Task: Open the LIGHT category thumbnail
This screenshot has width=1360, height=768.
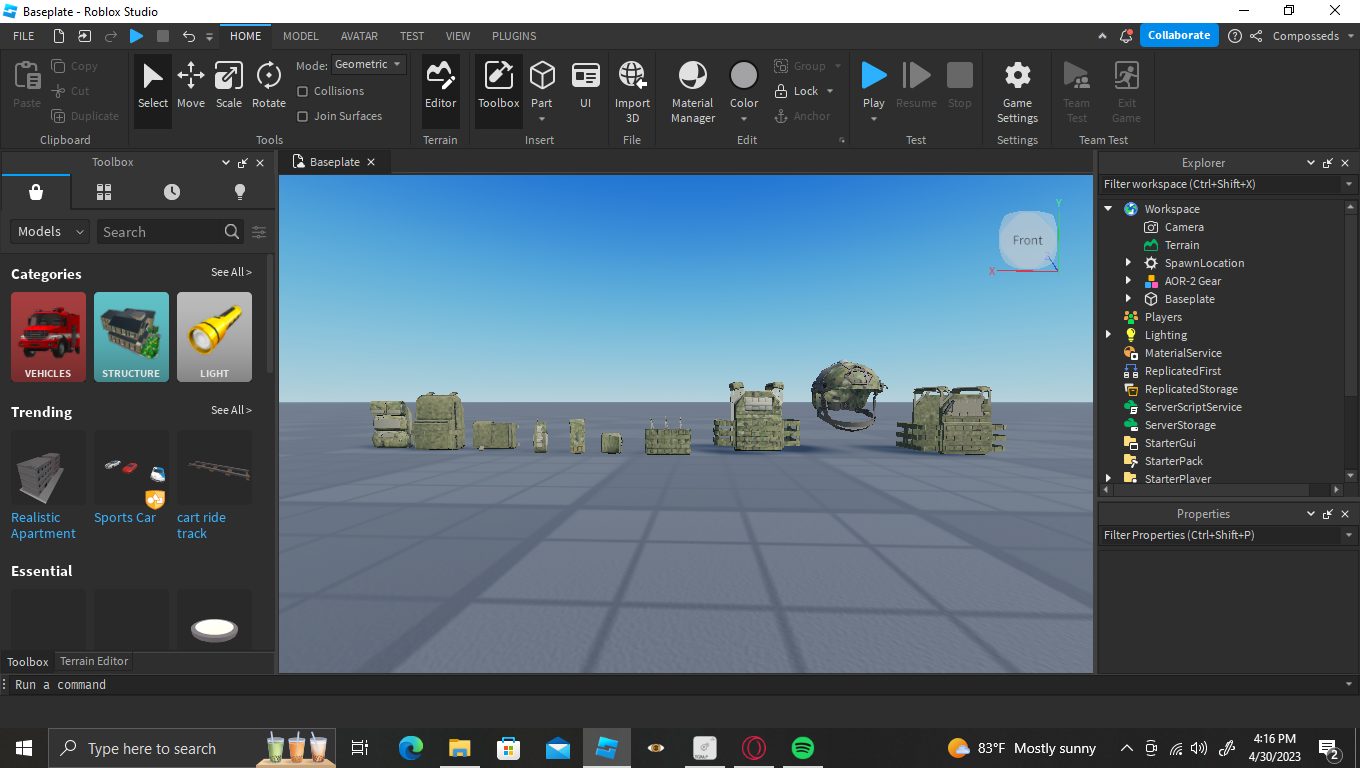Action: click(x=214, y=337)
